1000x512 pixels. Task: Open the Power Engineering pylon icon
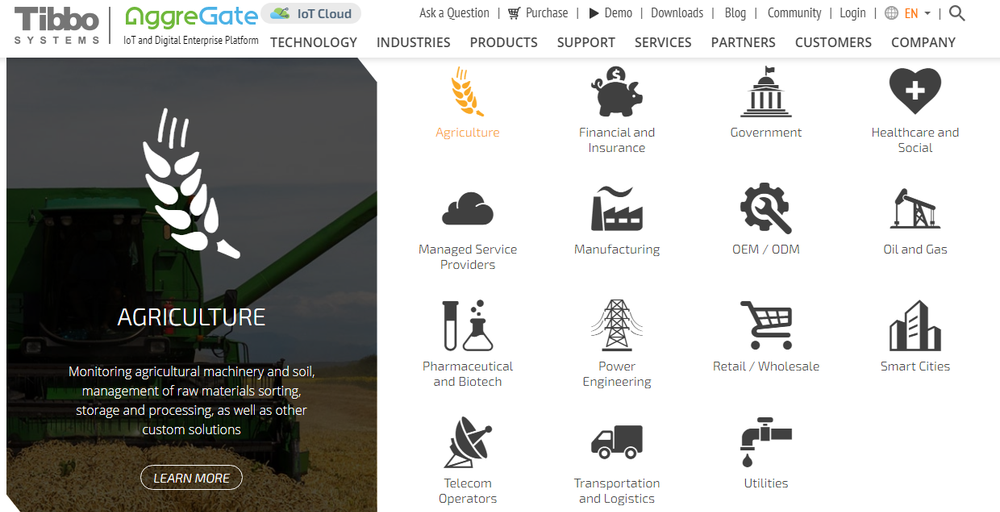[616, 325]
